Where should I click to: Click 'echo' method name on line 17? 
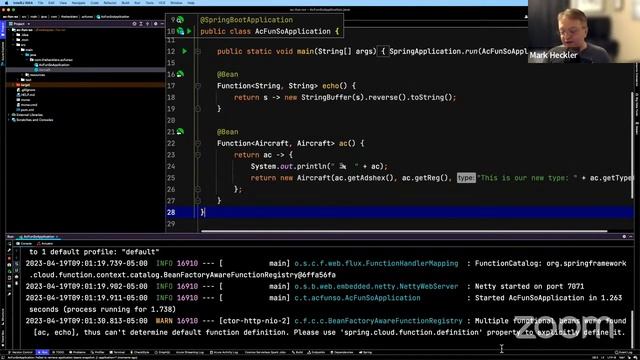click(331, 86)
